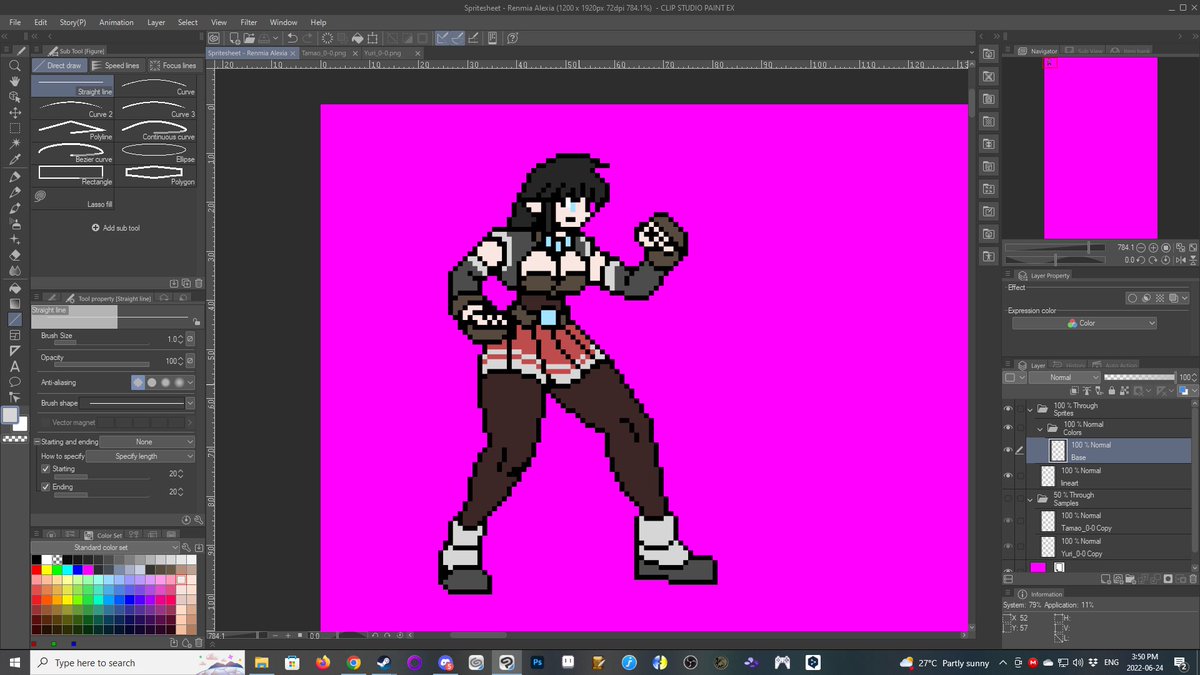Screen dimensions: 1200x675
Task: Select the Fill bucket tool in left toolbar
Action: (15, 287)
